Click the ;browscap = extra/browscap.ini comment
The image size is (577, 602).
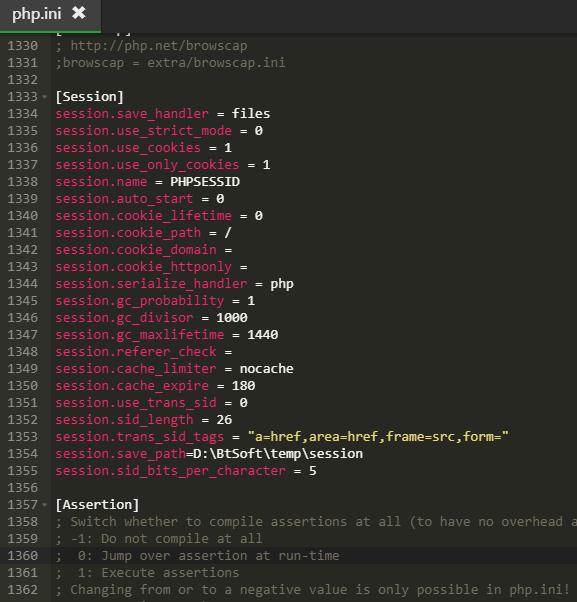tap(170, 63)
